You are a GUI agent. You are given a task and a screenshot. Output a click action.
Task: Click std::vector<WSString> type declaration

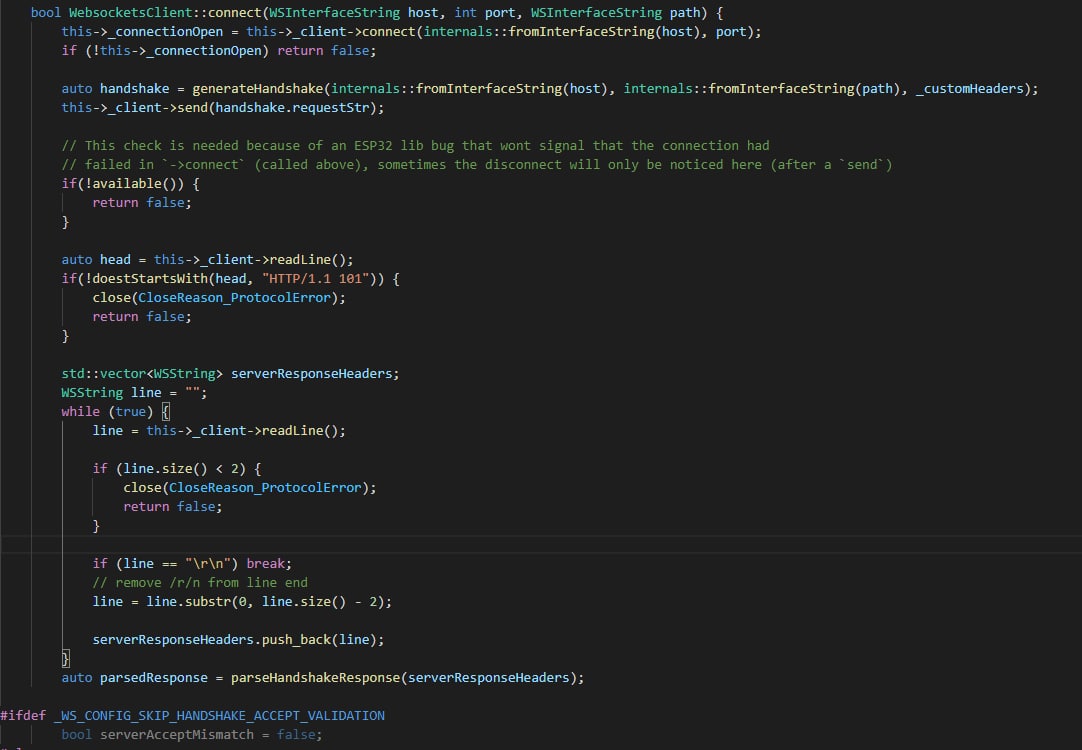click(x=142, y=373)
